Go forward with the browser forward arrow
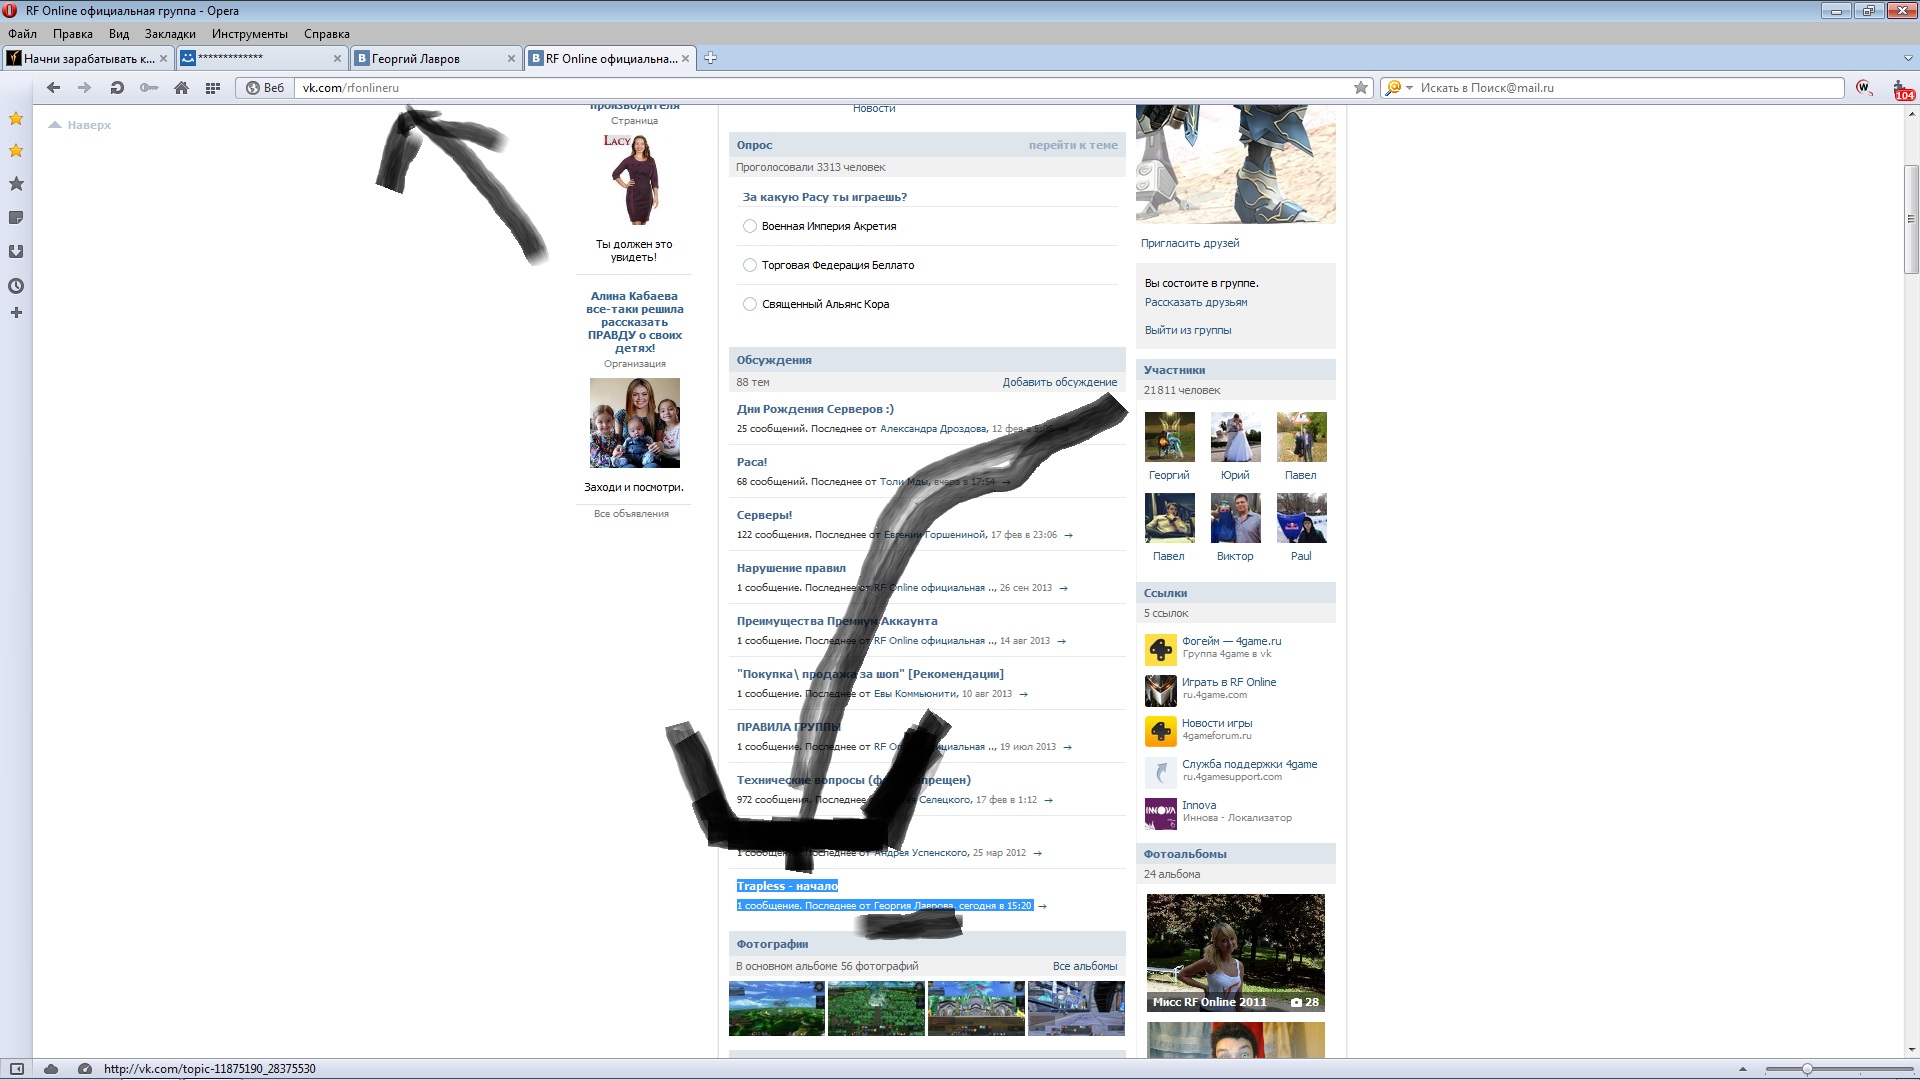The height and width of the screenshot is (1080, 1920). (85, 88)
